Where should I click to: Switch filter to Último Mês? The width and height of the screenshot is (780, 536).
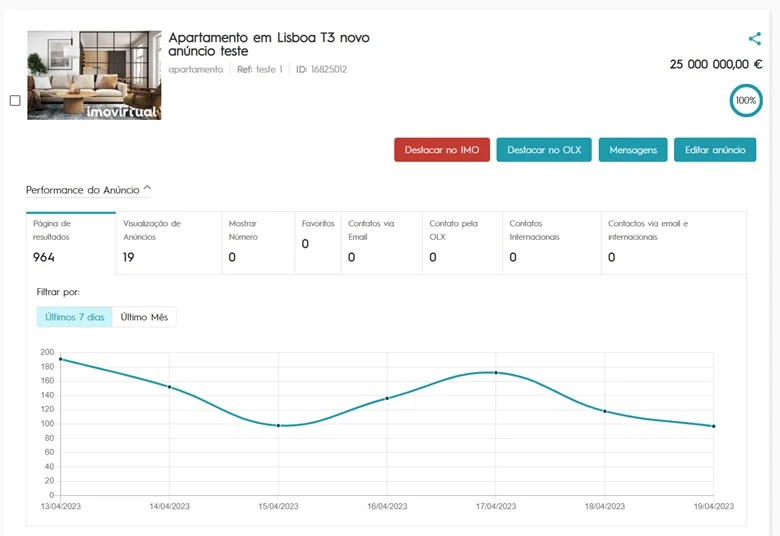click(x=144, y=317)
